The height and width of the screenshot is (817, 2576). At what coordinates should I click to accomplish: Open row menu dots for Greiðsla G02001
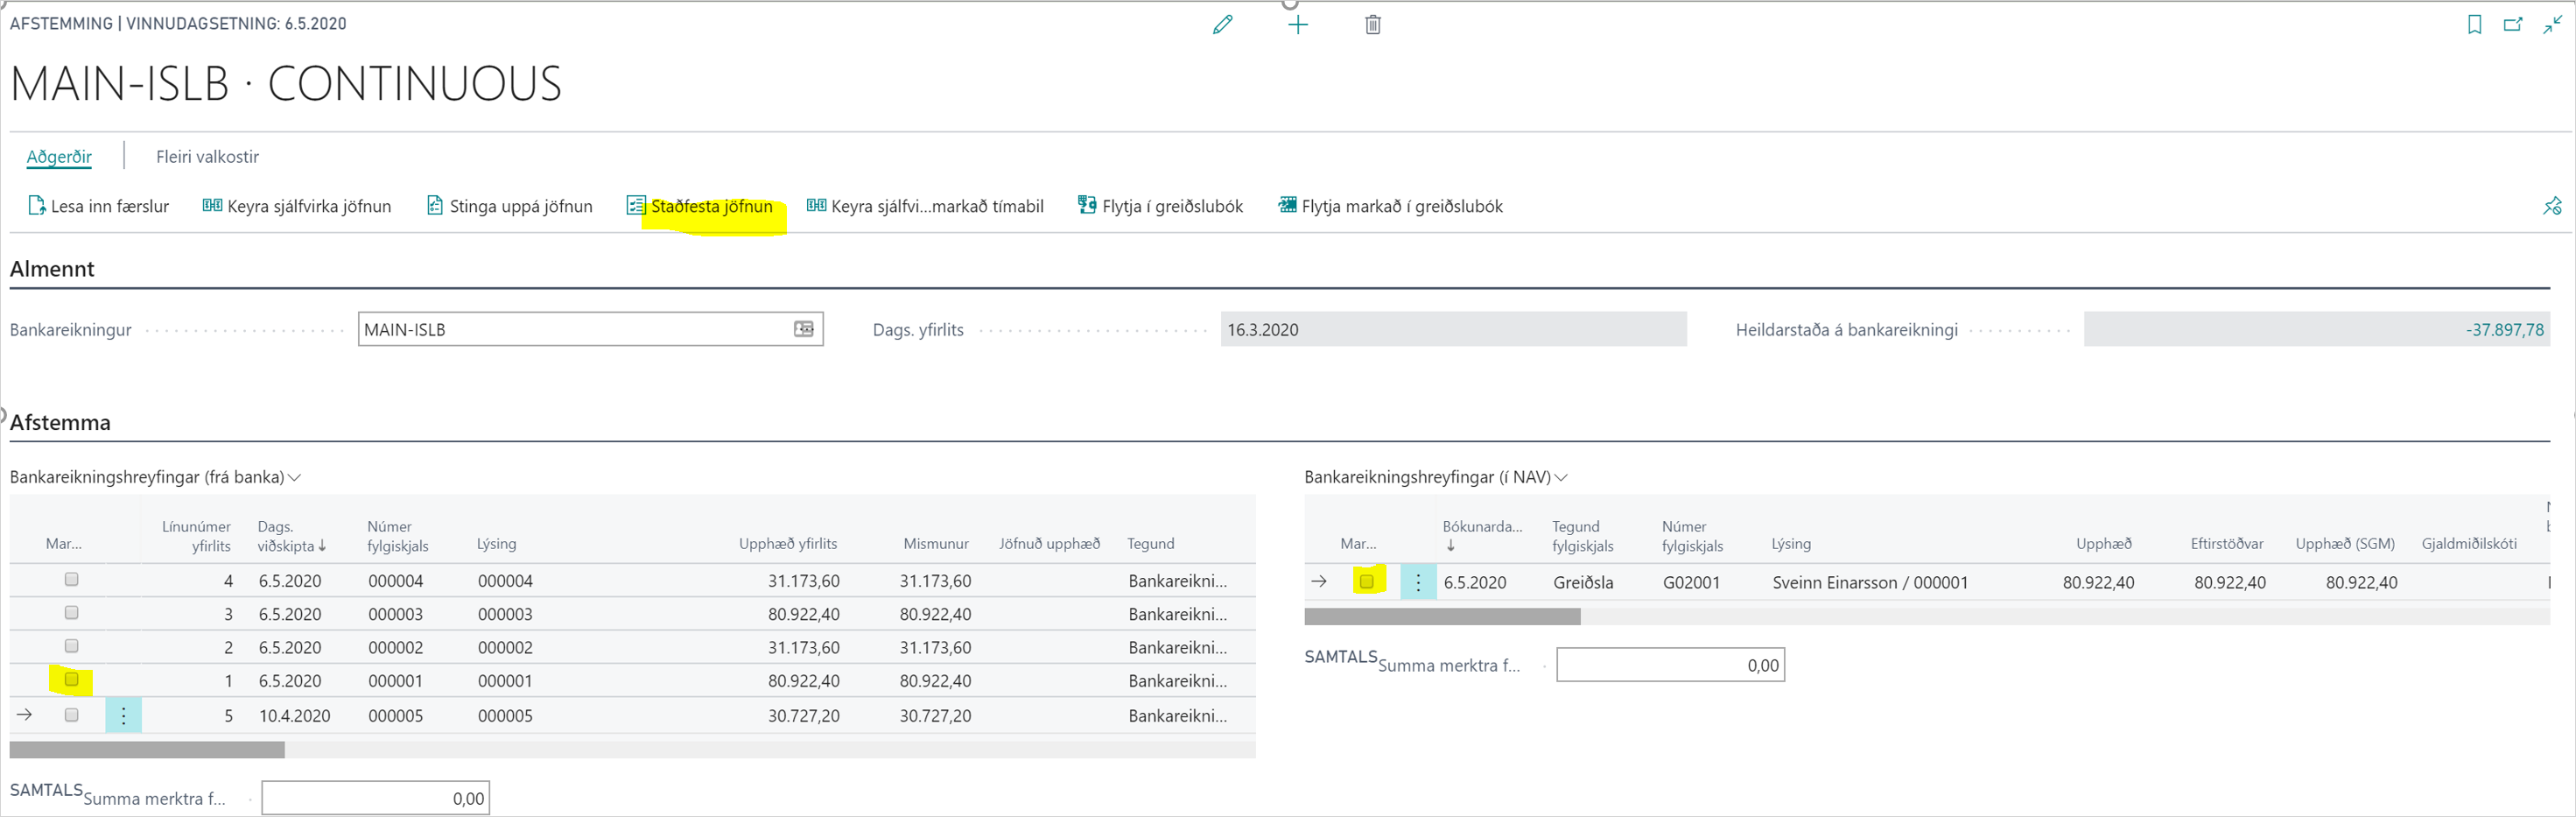click(x=1418, y=582)
